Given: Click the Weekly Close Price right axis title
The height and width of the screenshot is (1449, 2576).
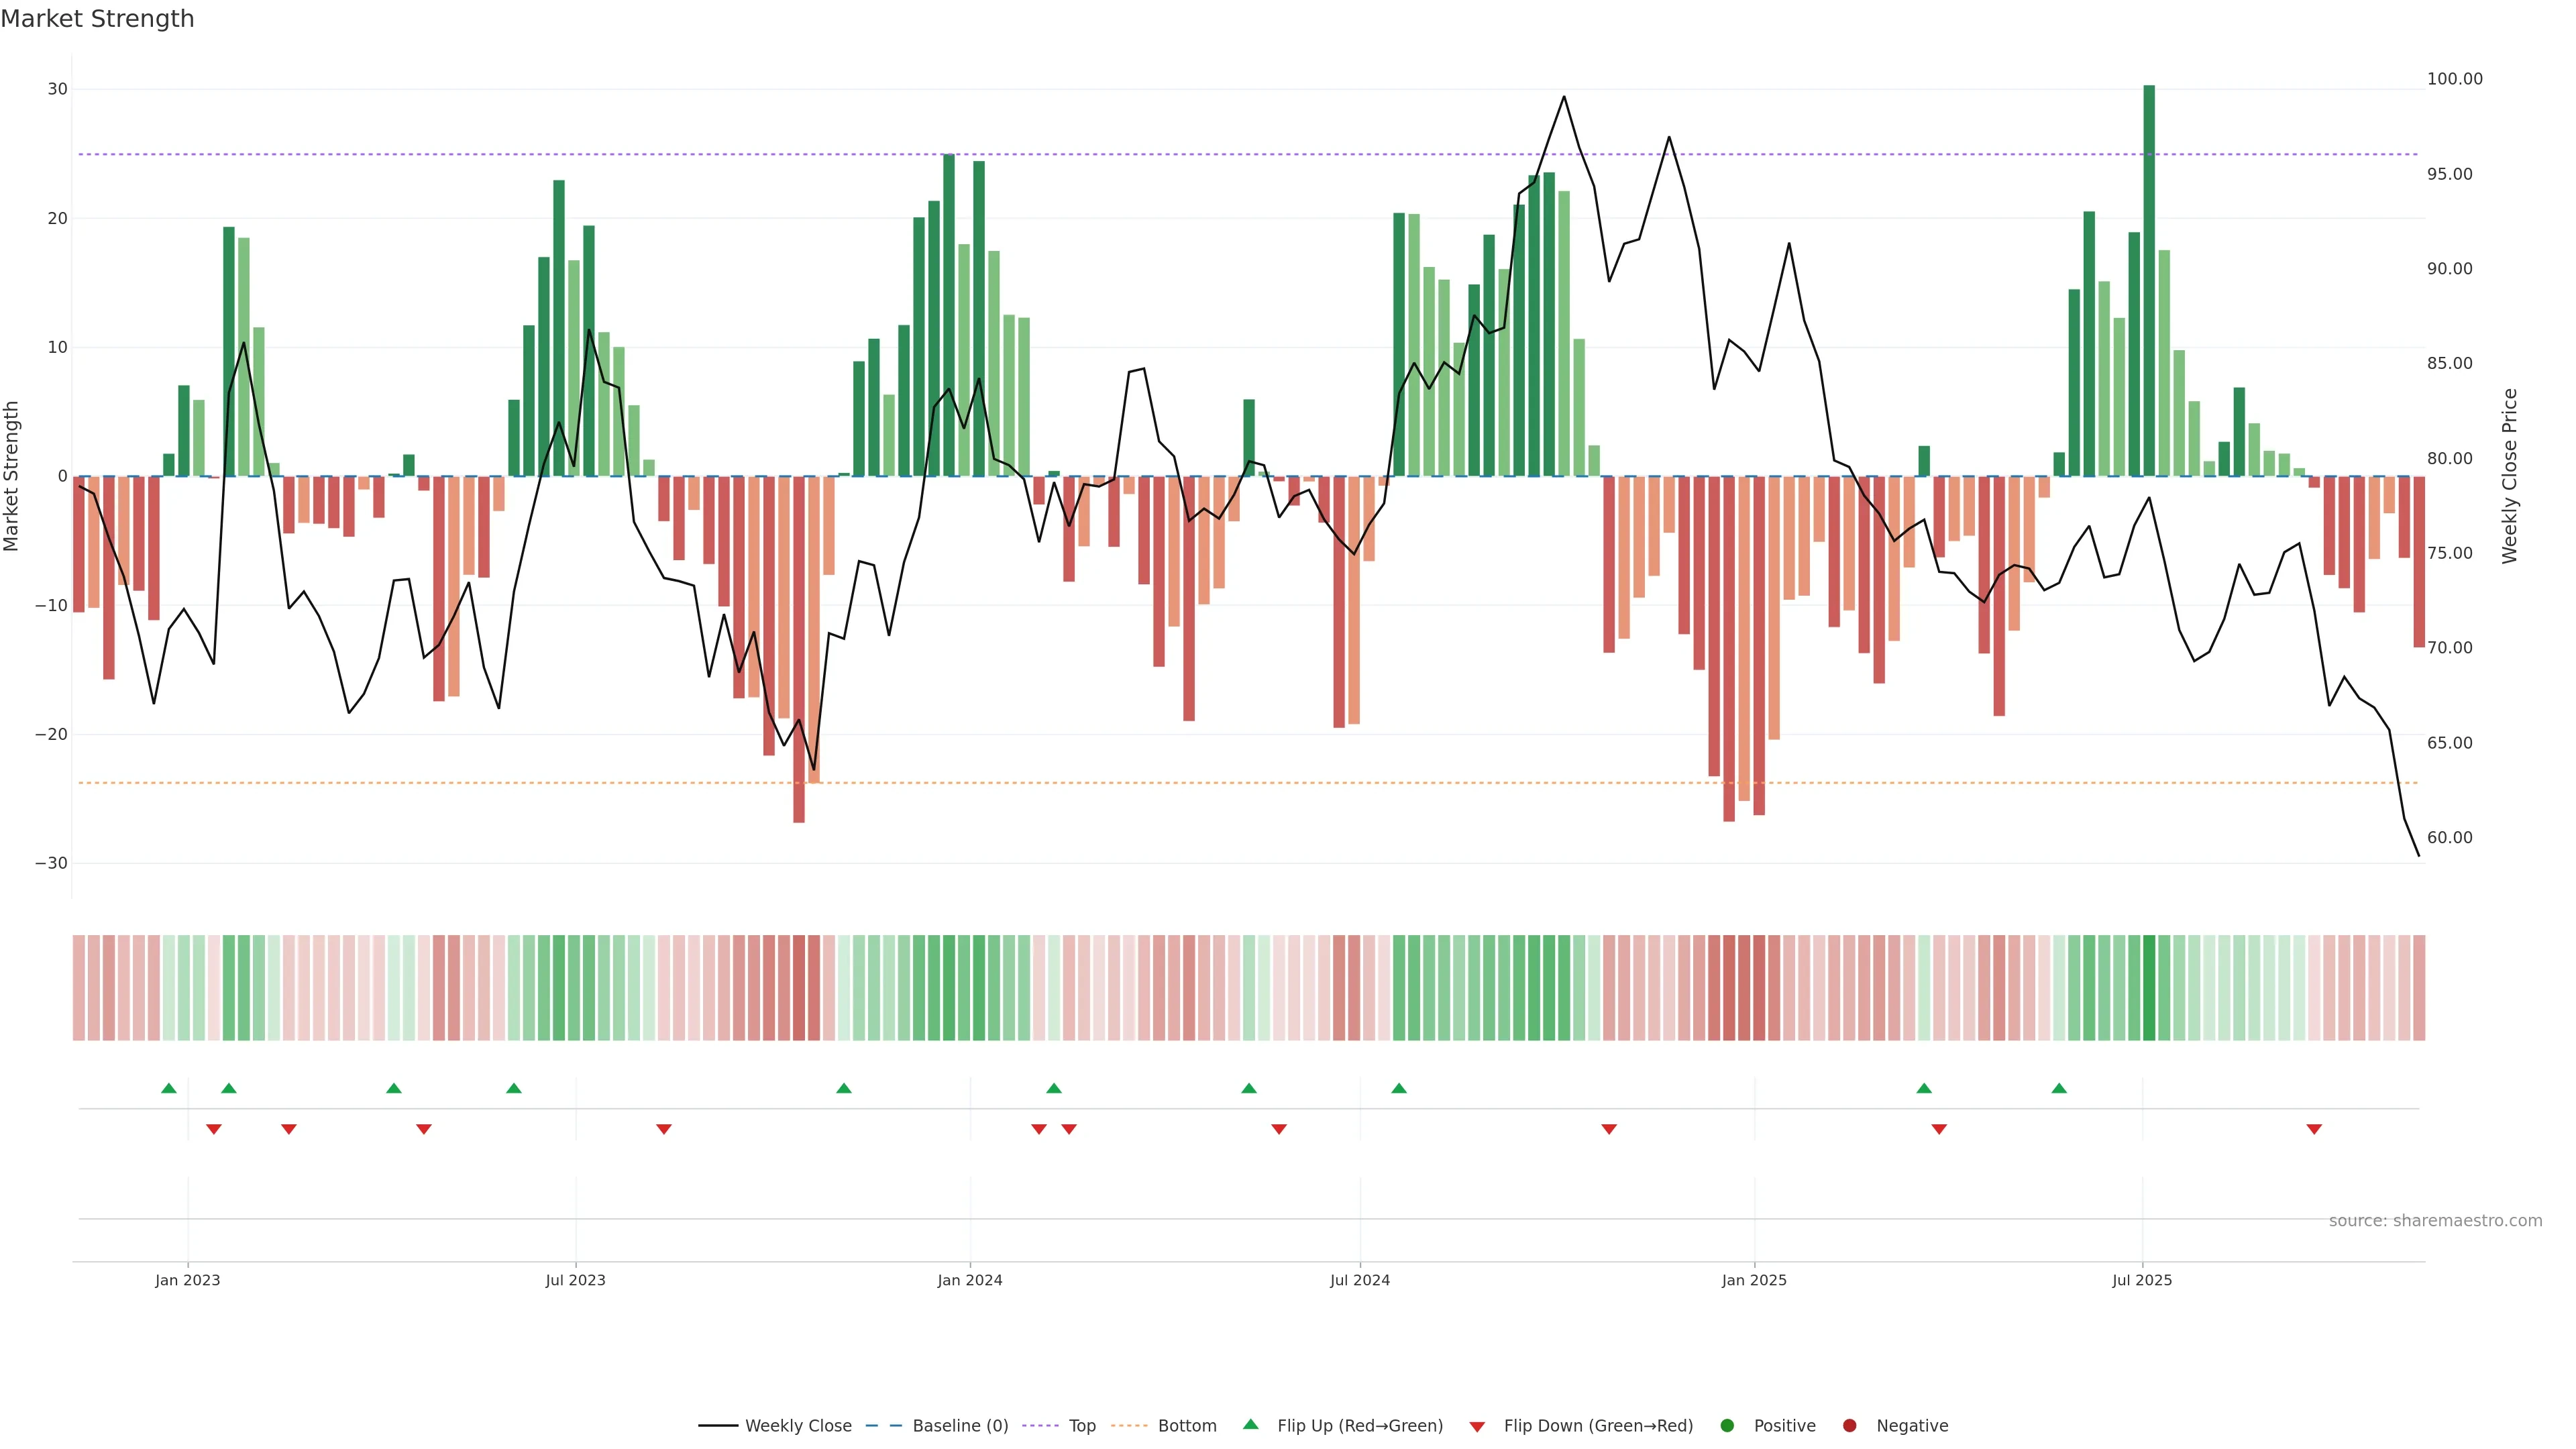Looking at the screenshot, I should [2509, 476].
